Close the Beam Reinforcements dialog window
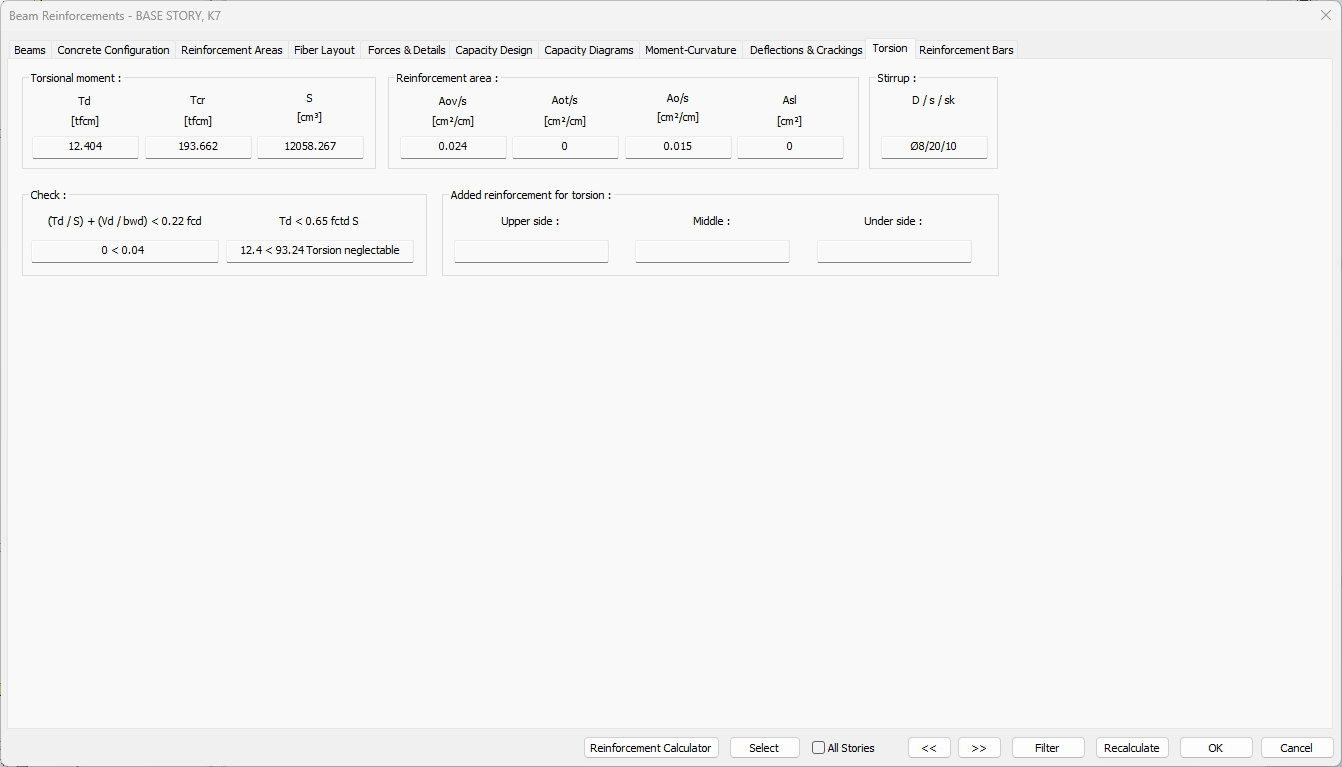1342x767 pixels. click(1325, 15)
